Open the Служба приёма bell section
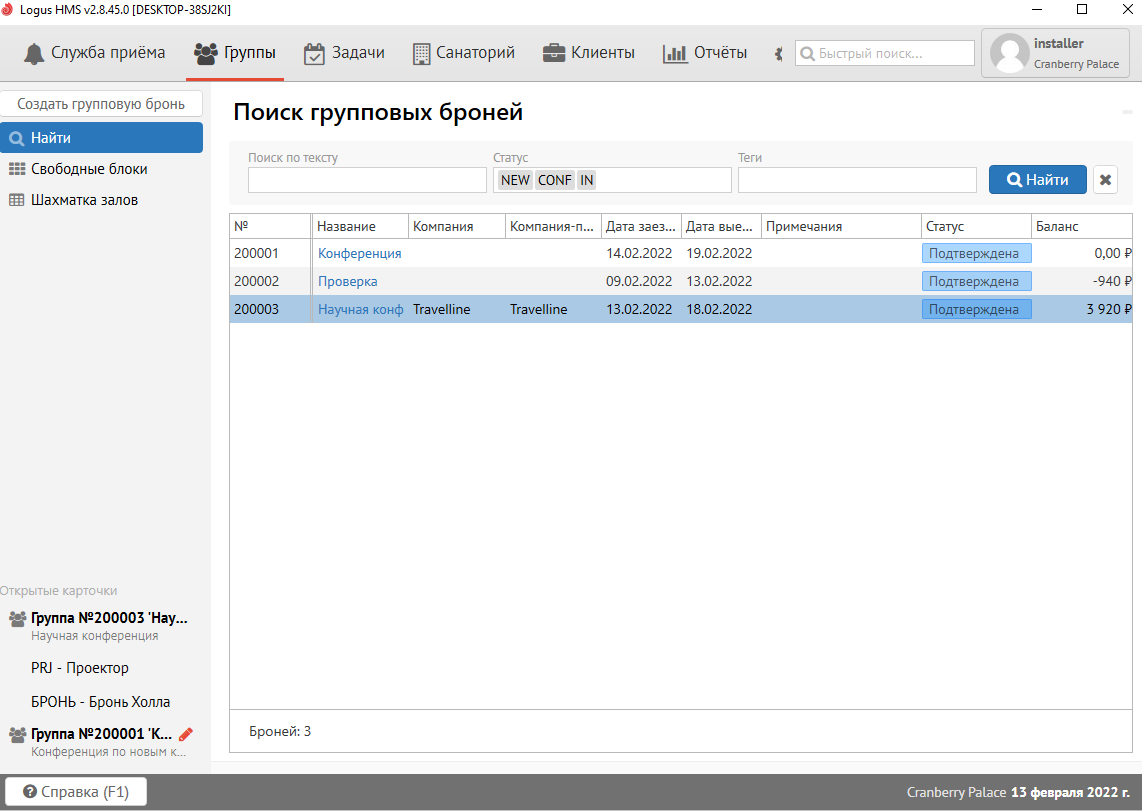1142x811 pixels. 95,53
